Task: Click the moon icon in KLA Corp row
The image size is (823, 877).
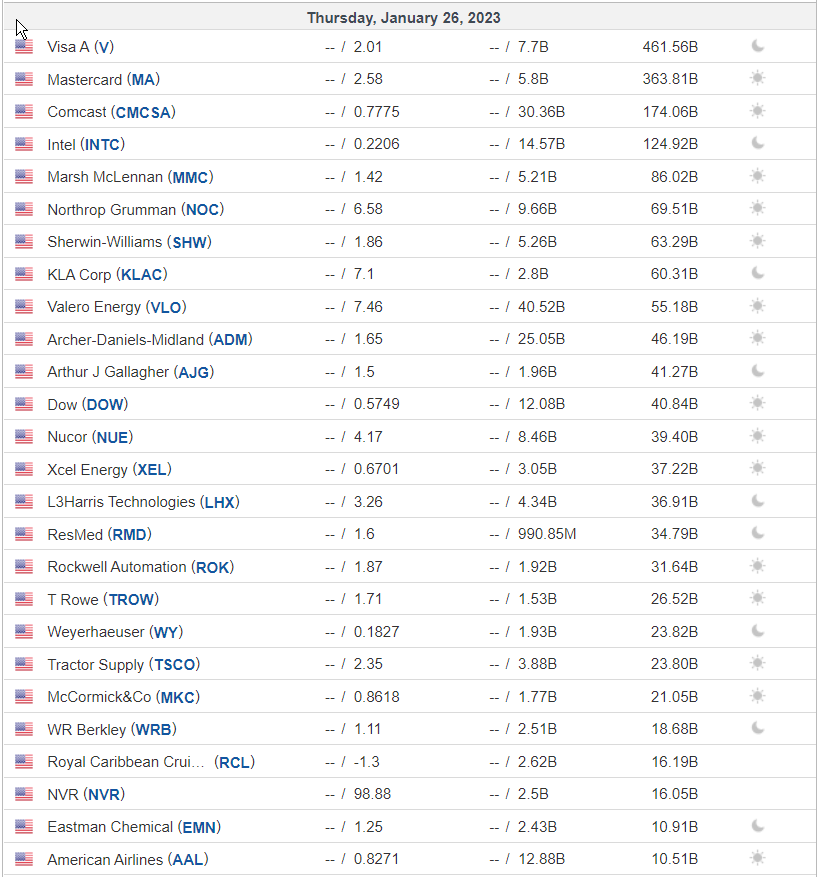Action: 758,273
